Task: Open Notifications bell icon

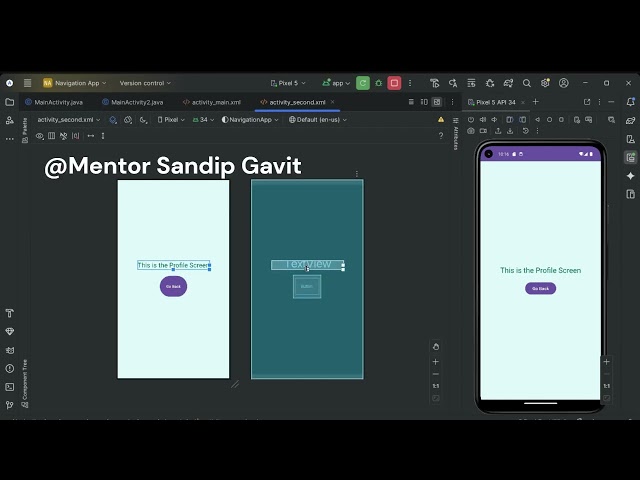Action: (631, 102)
